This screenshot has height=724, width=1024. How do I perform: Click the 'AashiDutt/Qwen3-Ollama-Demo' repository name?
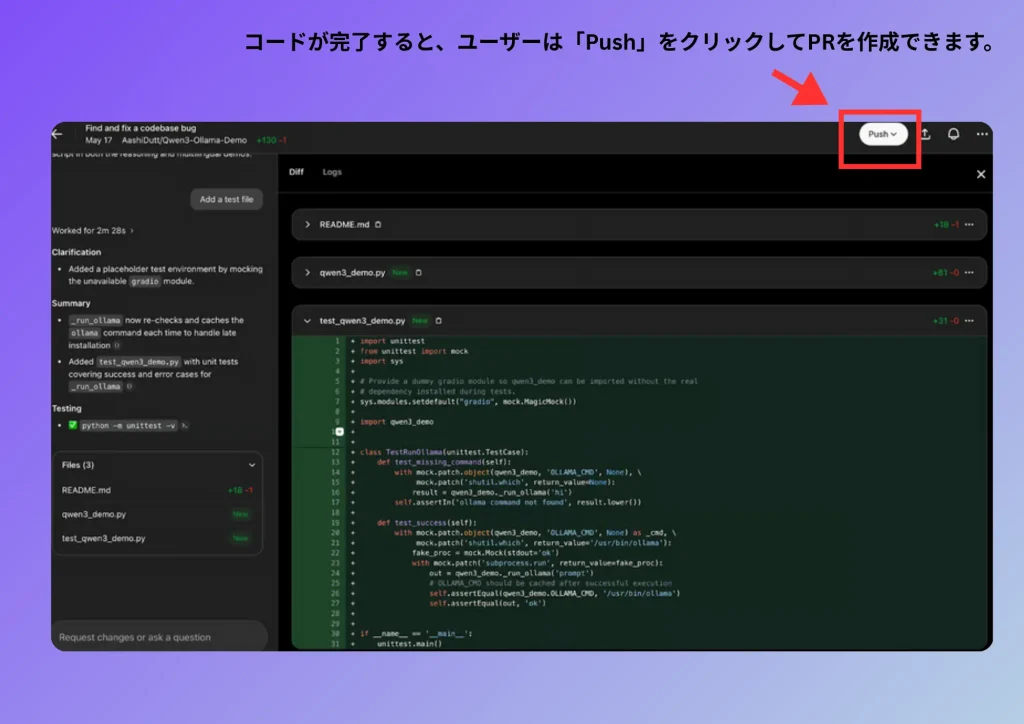point(184,140)
